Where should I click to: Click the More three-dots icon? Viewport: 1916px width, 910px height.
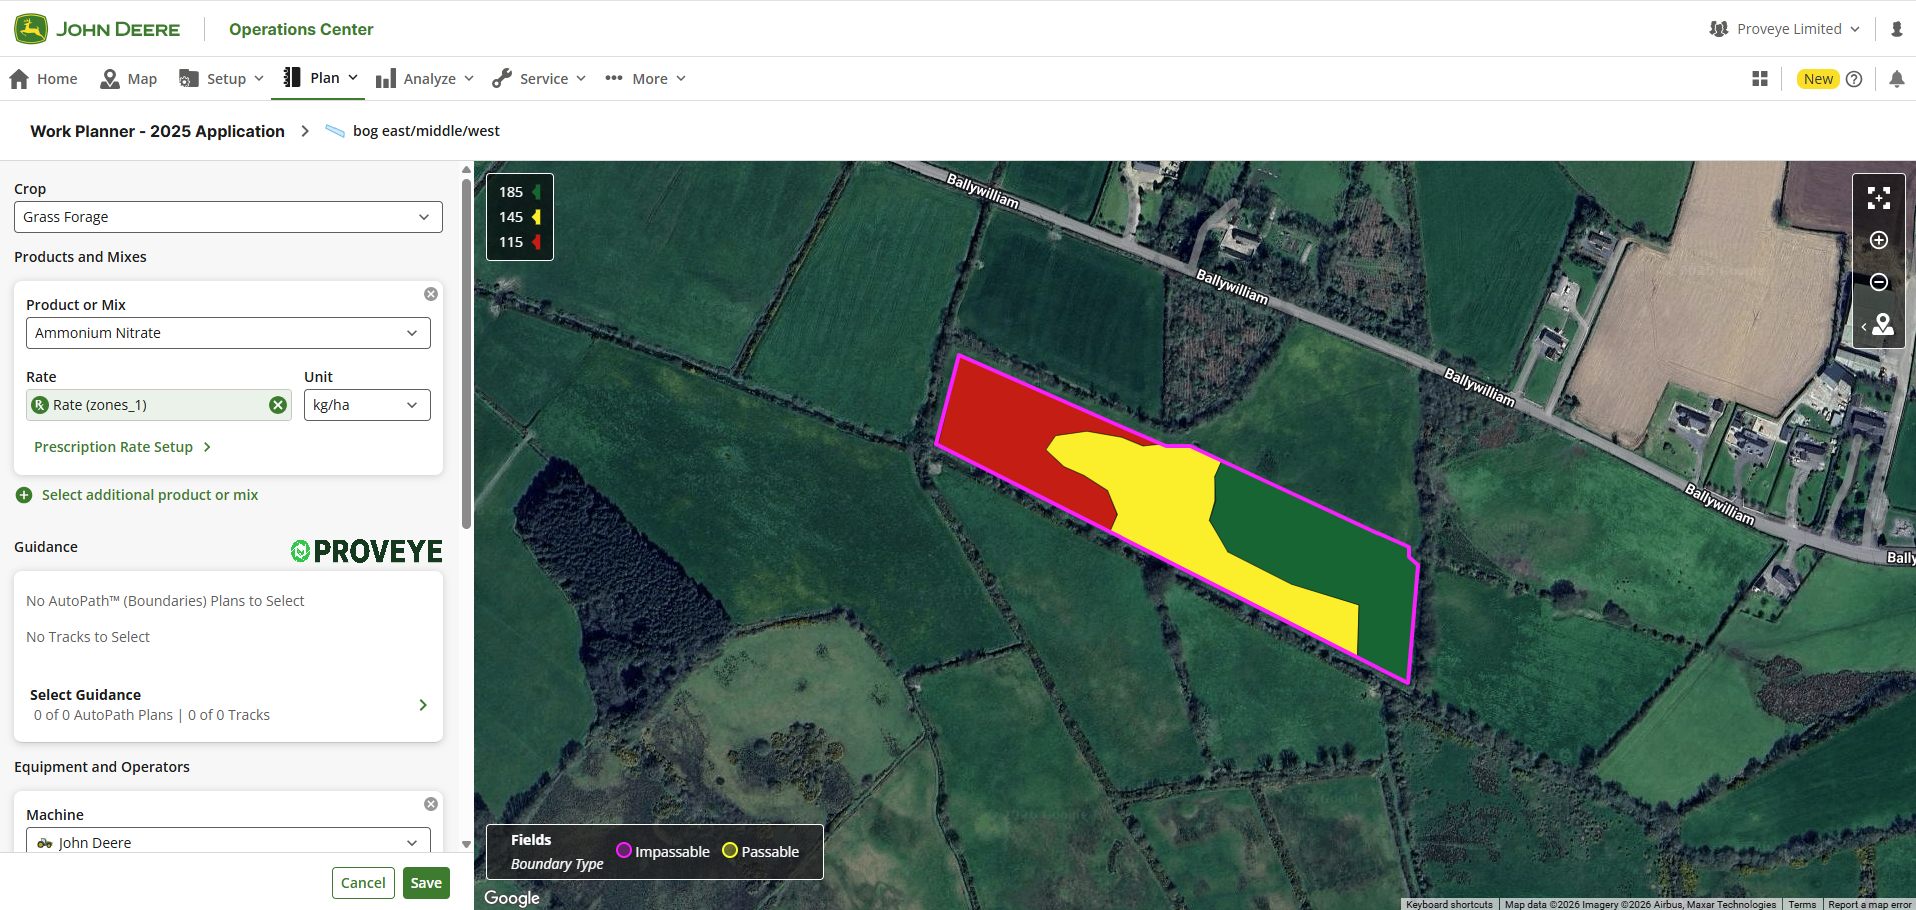tap(614, 78)
